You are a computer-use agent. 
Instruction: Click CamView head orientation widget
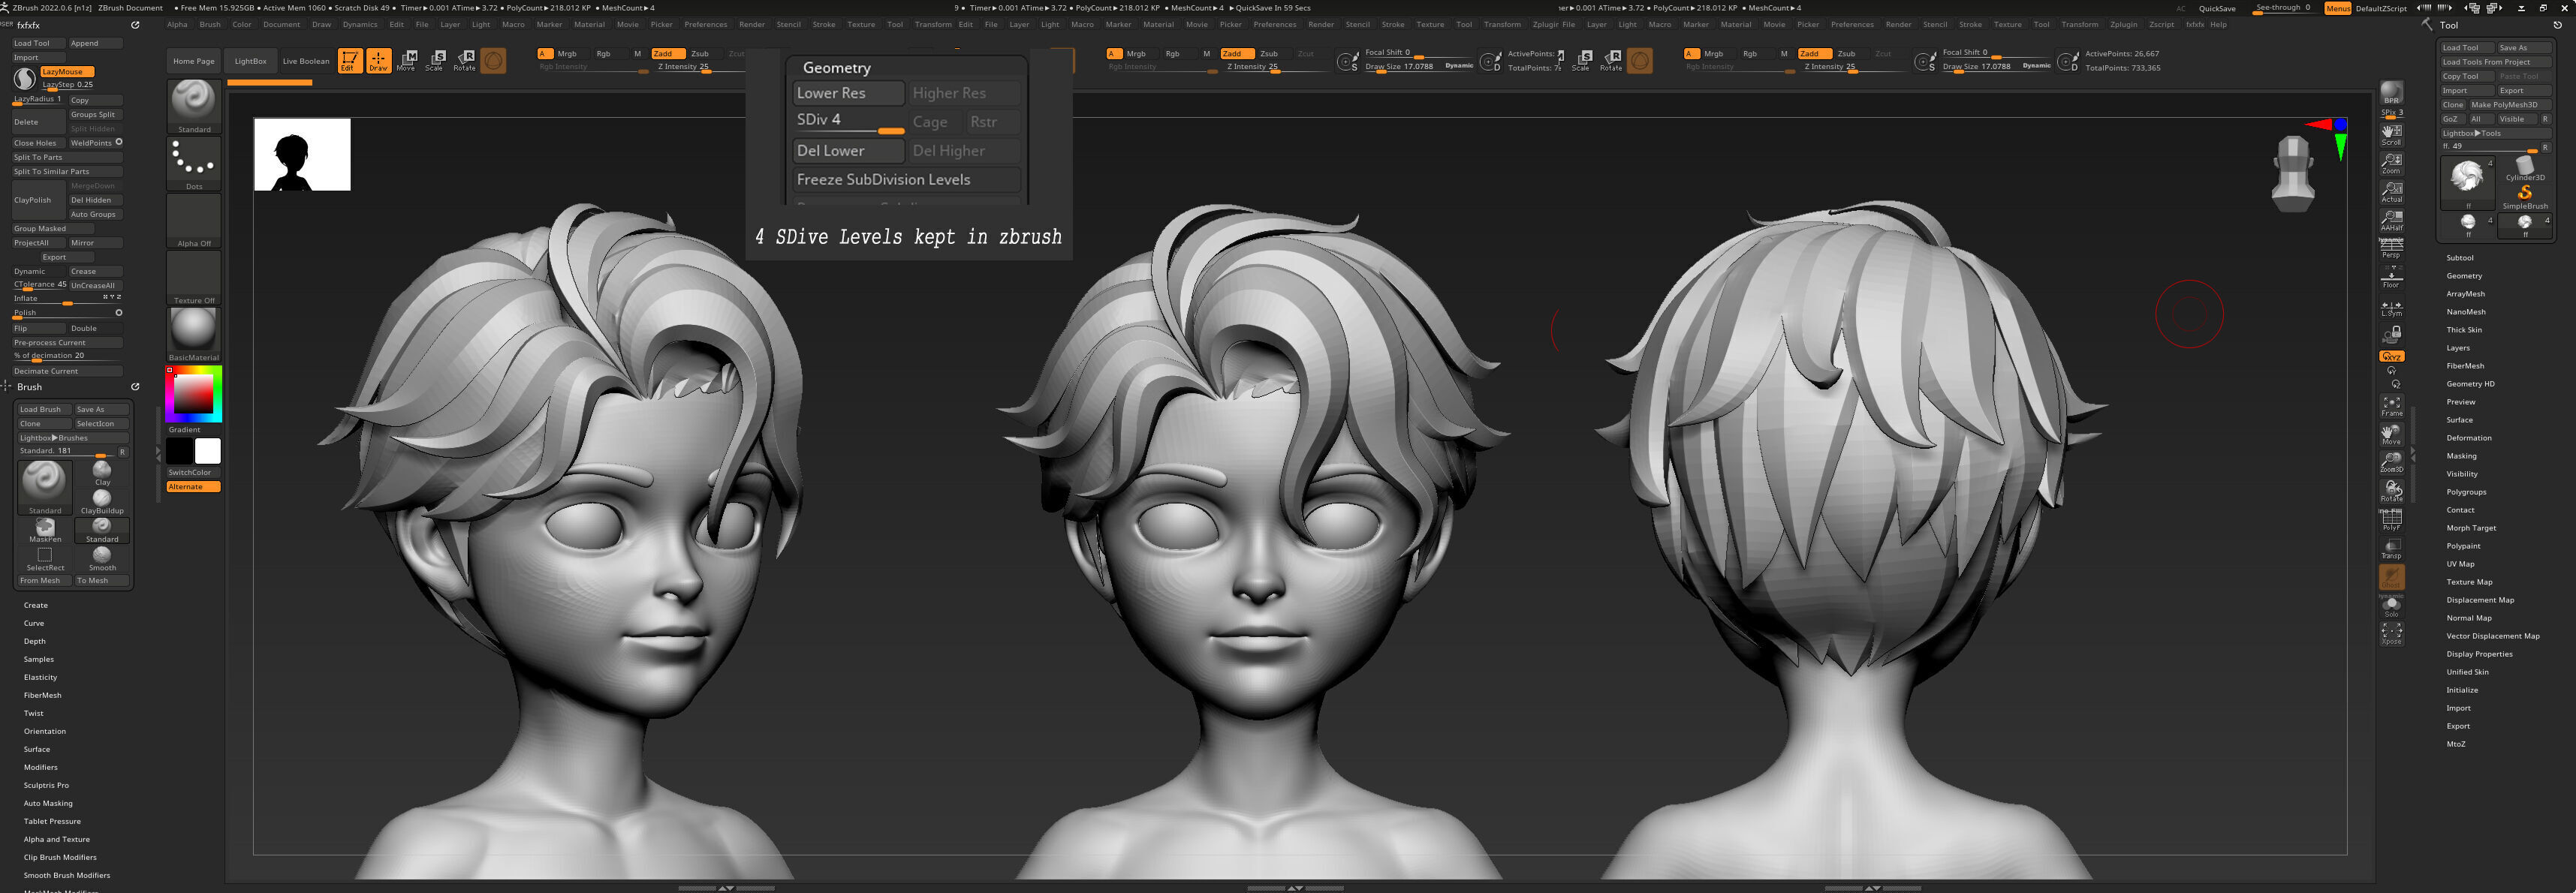2293,173
